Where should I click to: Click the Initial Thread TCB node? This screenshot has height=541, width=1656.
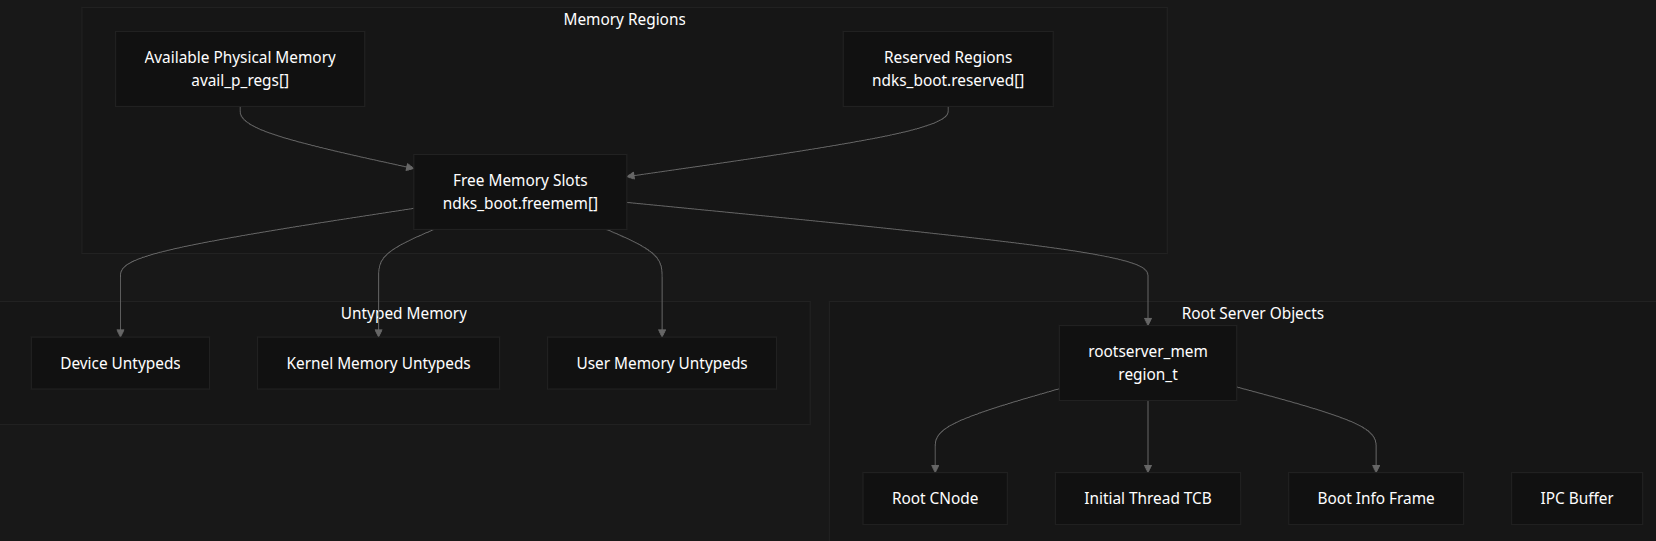click(1147, 498)
